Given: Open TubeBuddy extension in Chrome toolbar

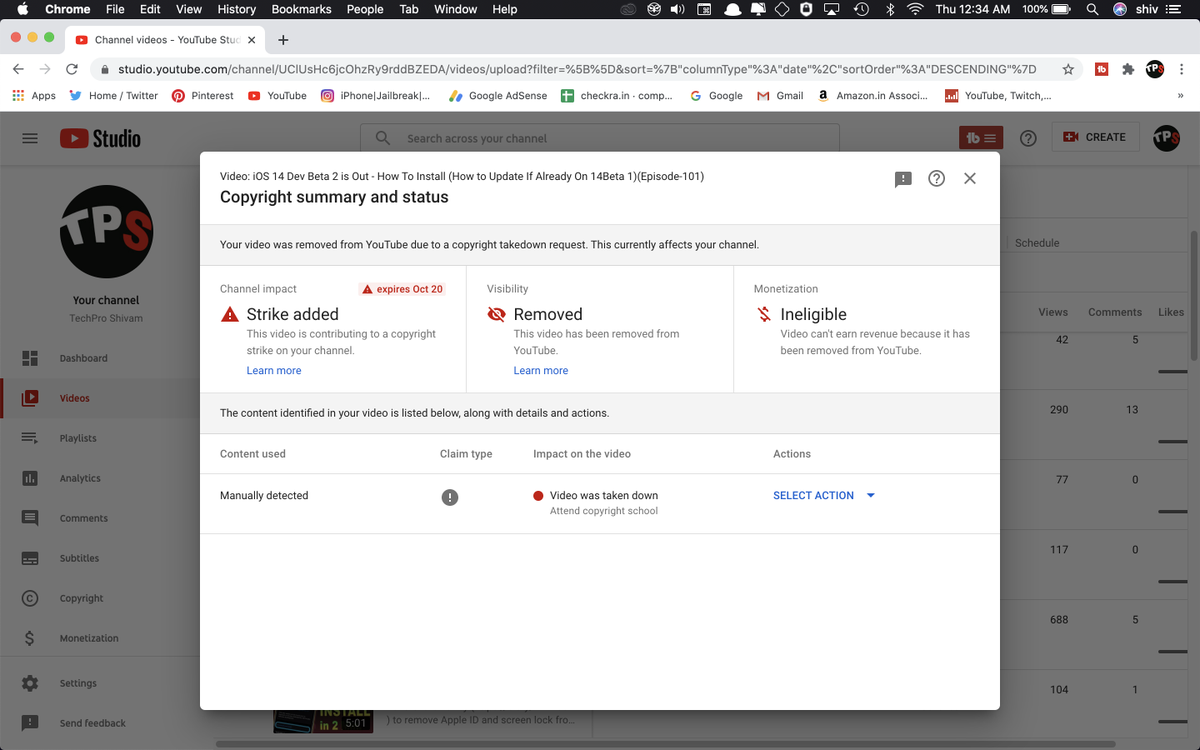Looking at the screenshot, I should coord(1101,69).
